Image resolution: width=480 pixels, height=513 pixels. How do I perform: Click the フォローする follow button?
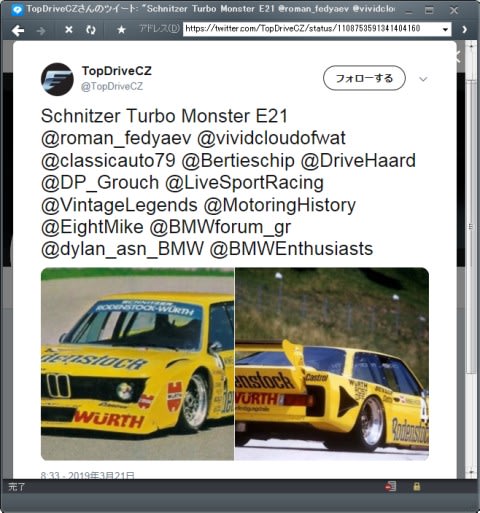[364, 78]
